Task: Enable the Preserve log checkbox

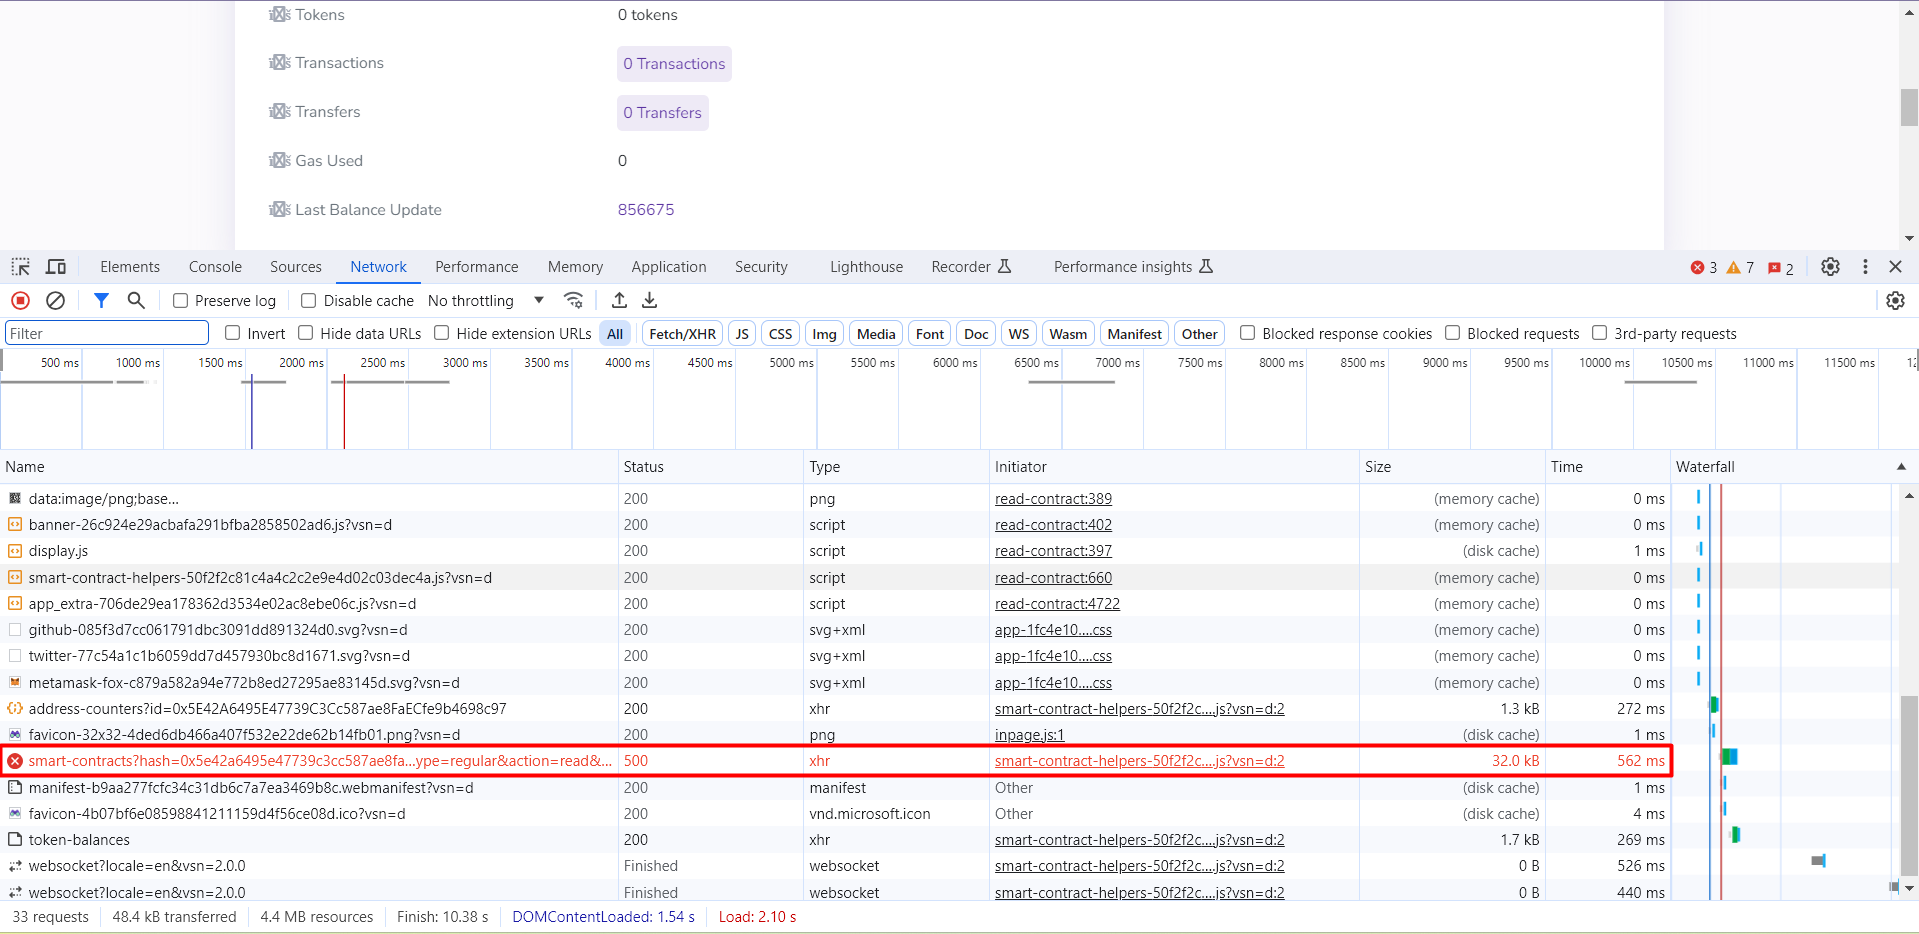Action: (180, 300)
